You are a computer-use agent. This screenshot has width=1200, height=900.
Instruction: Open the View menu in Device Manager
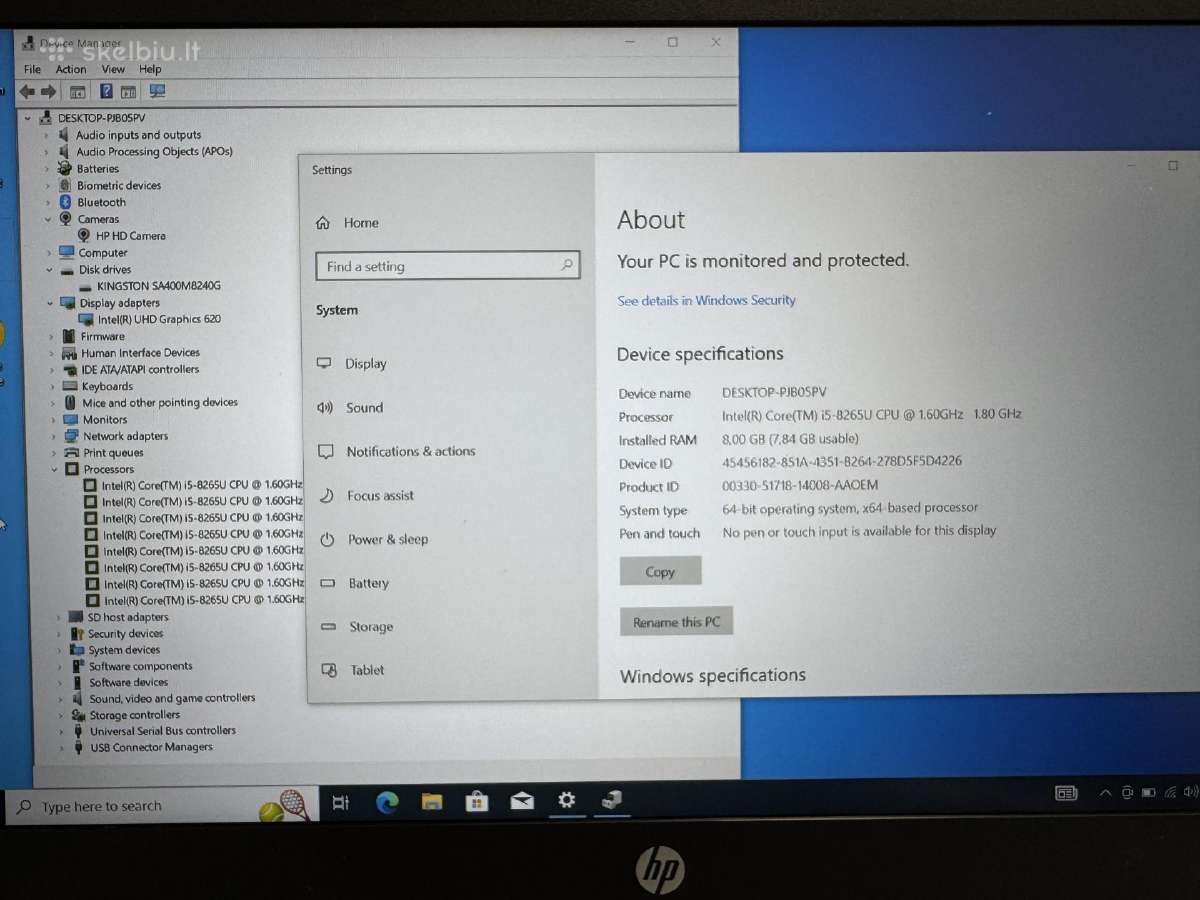pyautogui.click(x=113, y=69)
